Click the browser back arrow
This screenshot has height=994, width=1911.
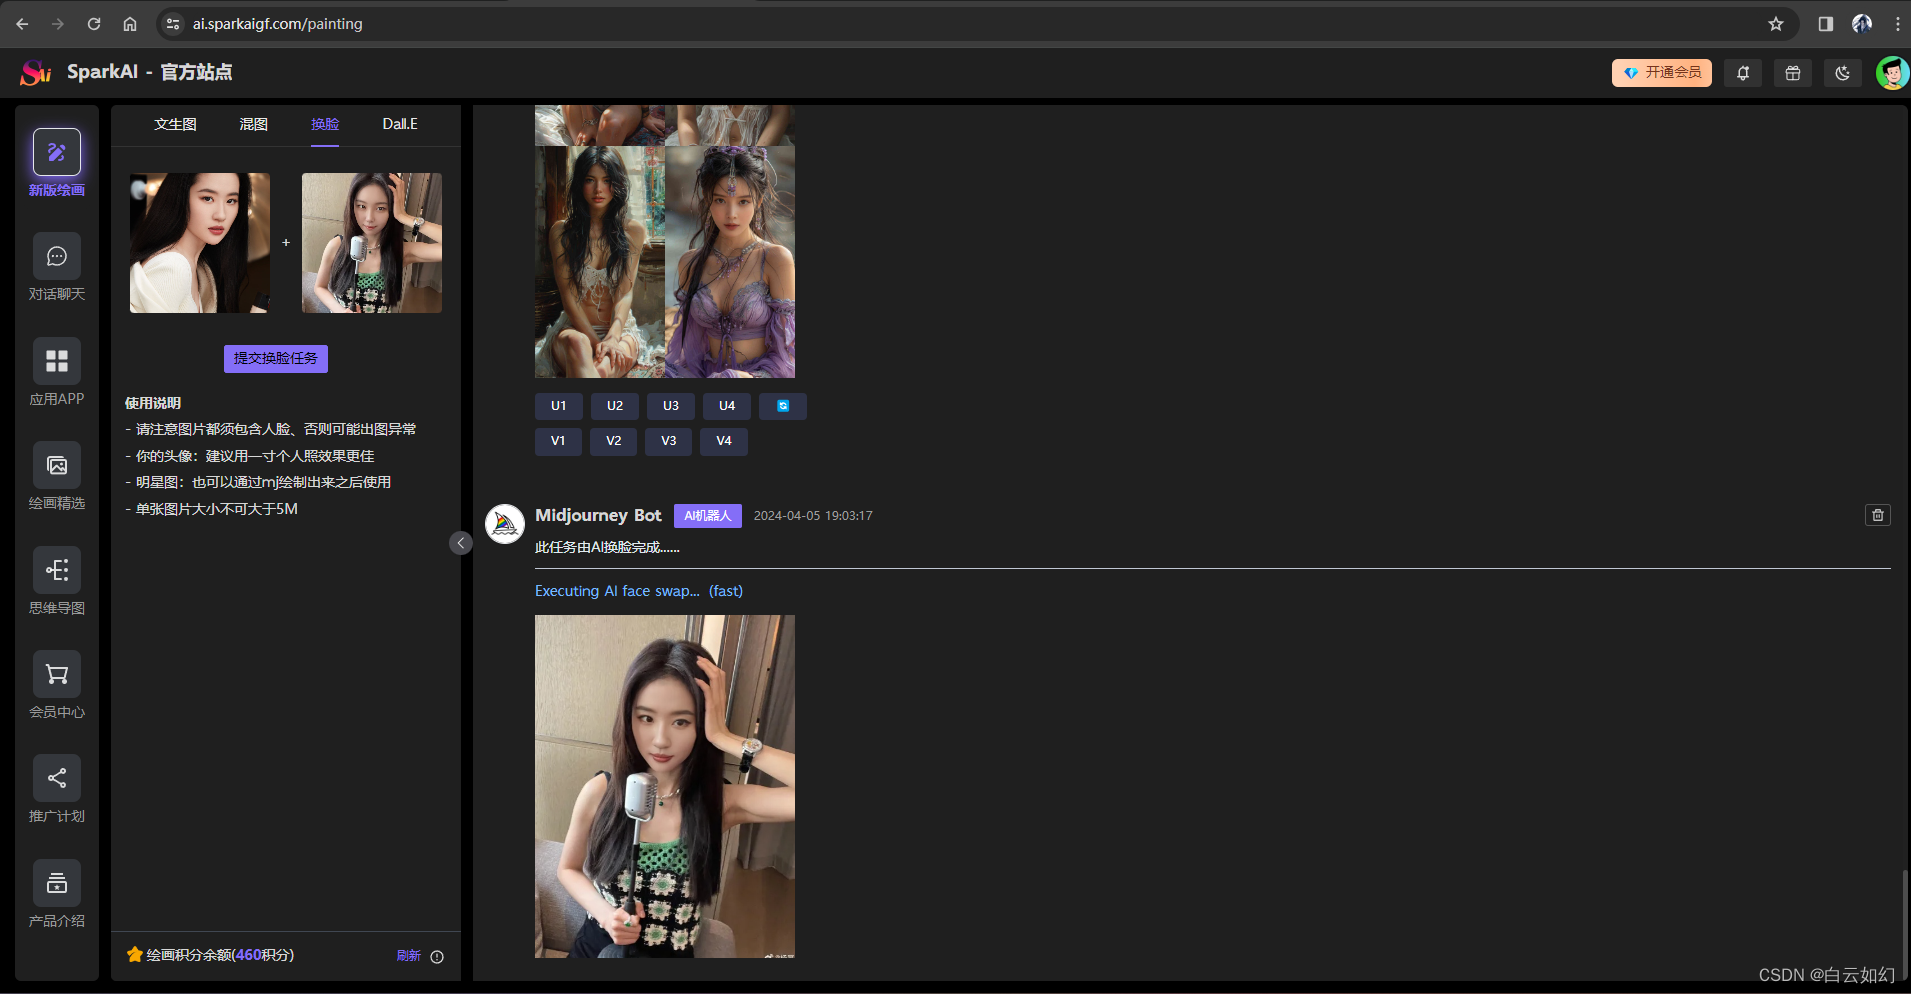tap(22, 24)
